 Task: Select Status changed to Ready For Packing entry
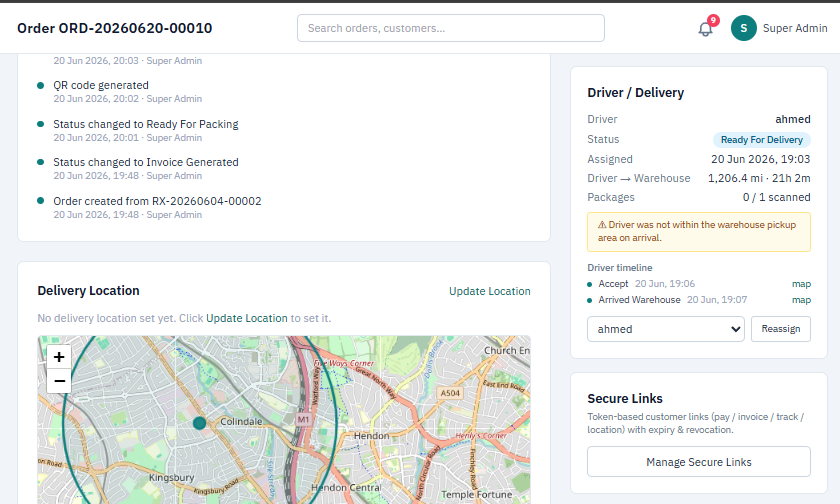click(x=146, y=124)
